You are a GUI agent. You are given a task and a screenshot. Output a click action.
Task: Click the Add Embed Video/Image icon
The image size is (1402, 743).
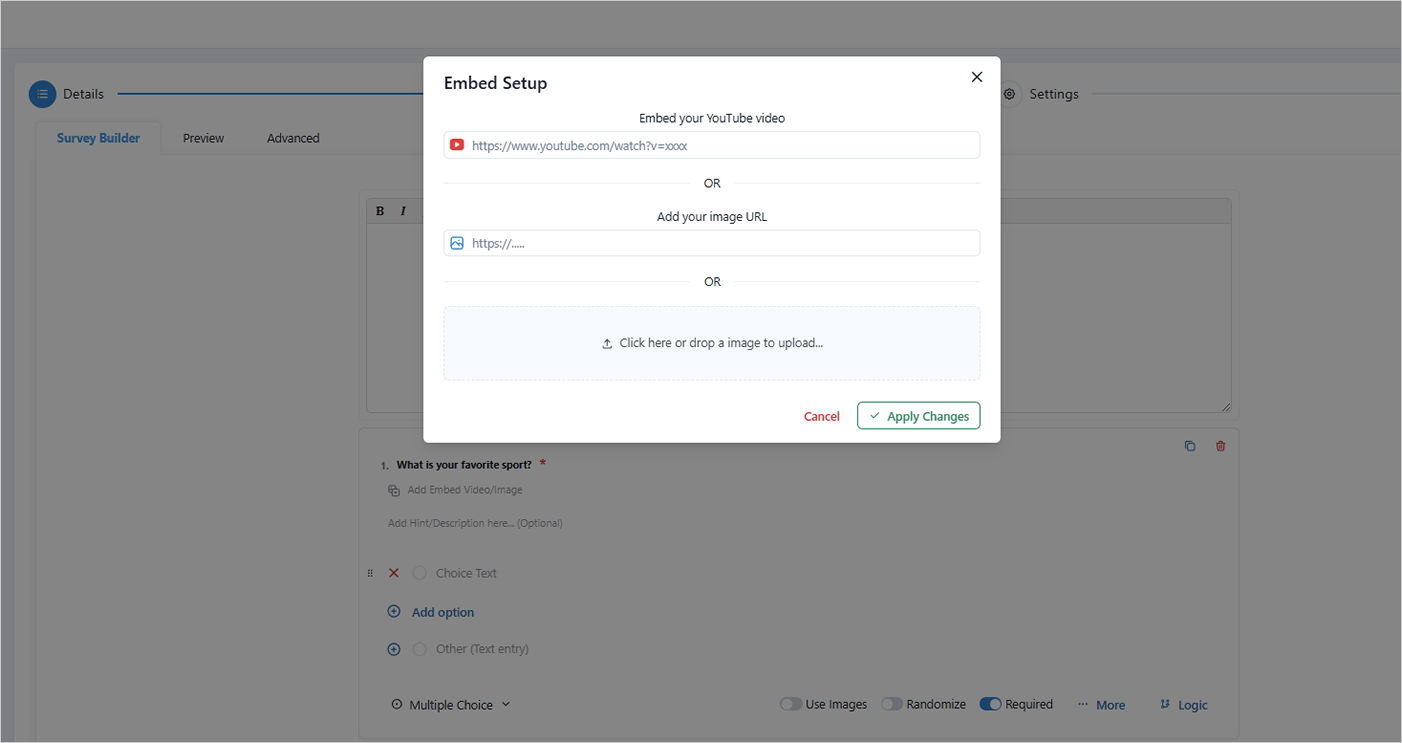coord(394,490)
